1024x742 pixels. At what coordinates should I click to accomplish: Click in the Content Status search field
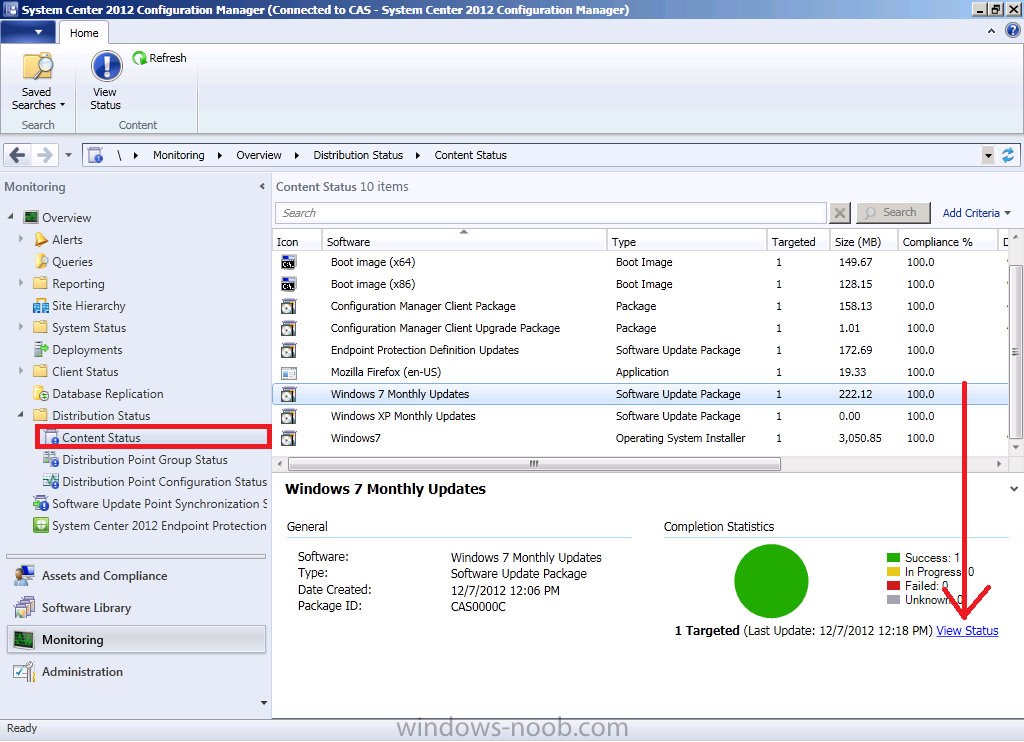[551, 213]
